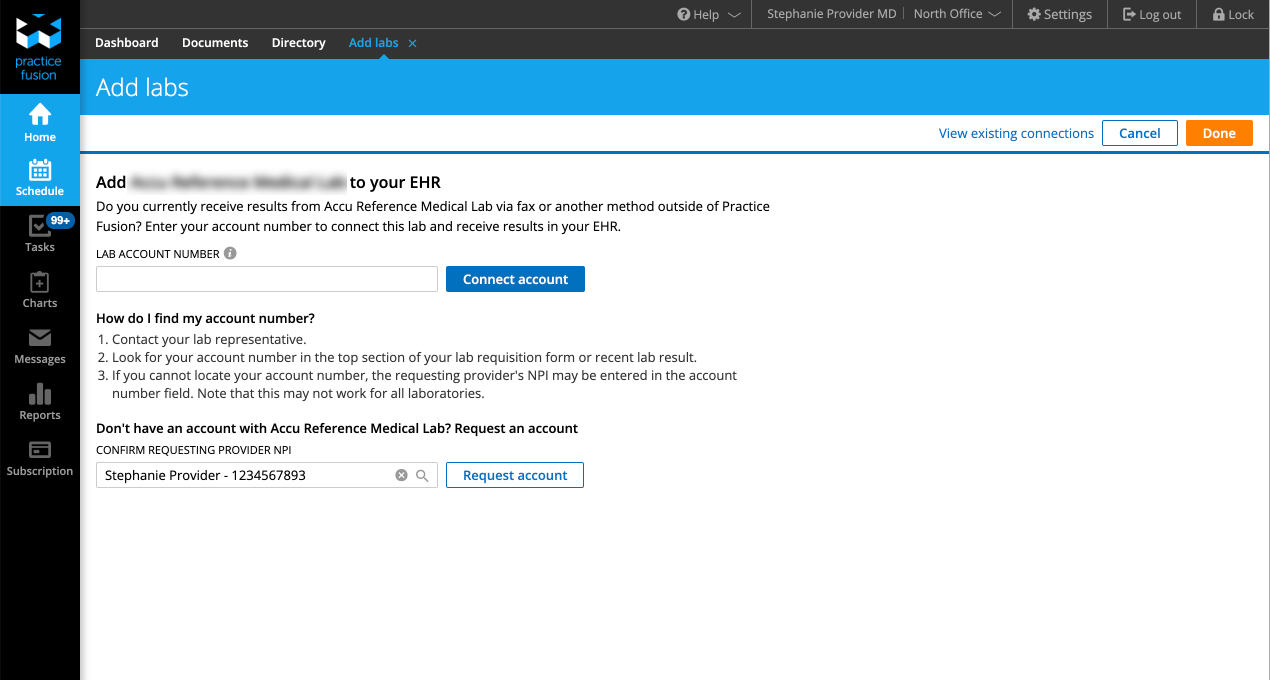This screenshot has width=1270, height=680.
Task: Switch to the Directory tab
Action: tap(298, 43)
